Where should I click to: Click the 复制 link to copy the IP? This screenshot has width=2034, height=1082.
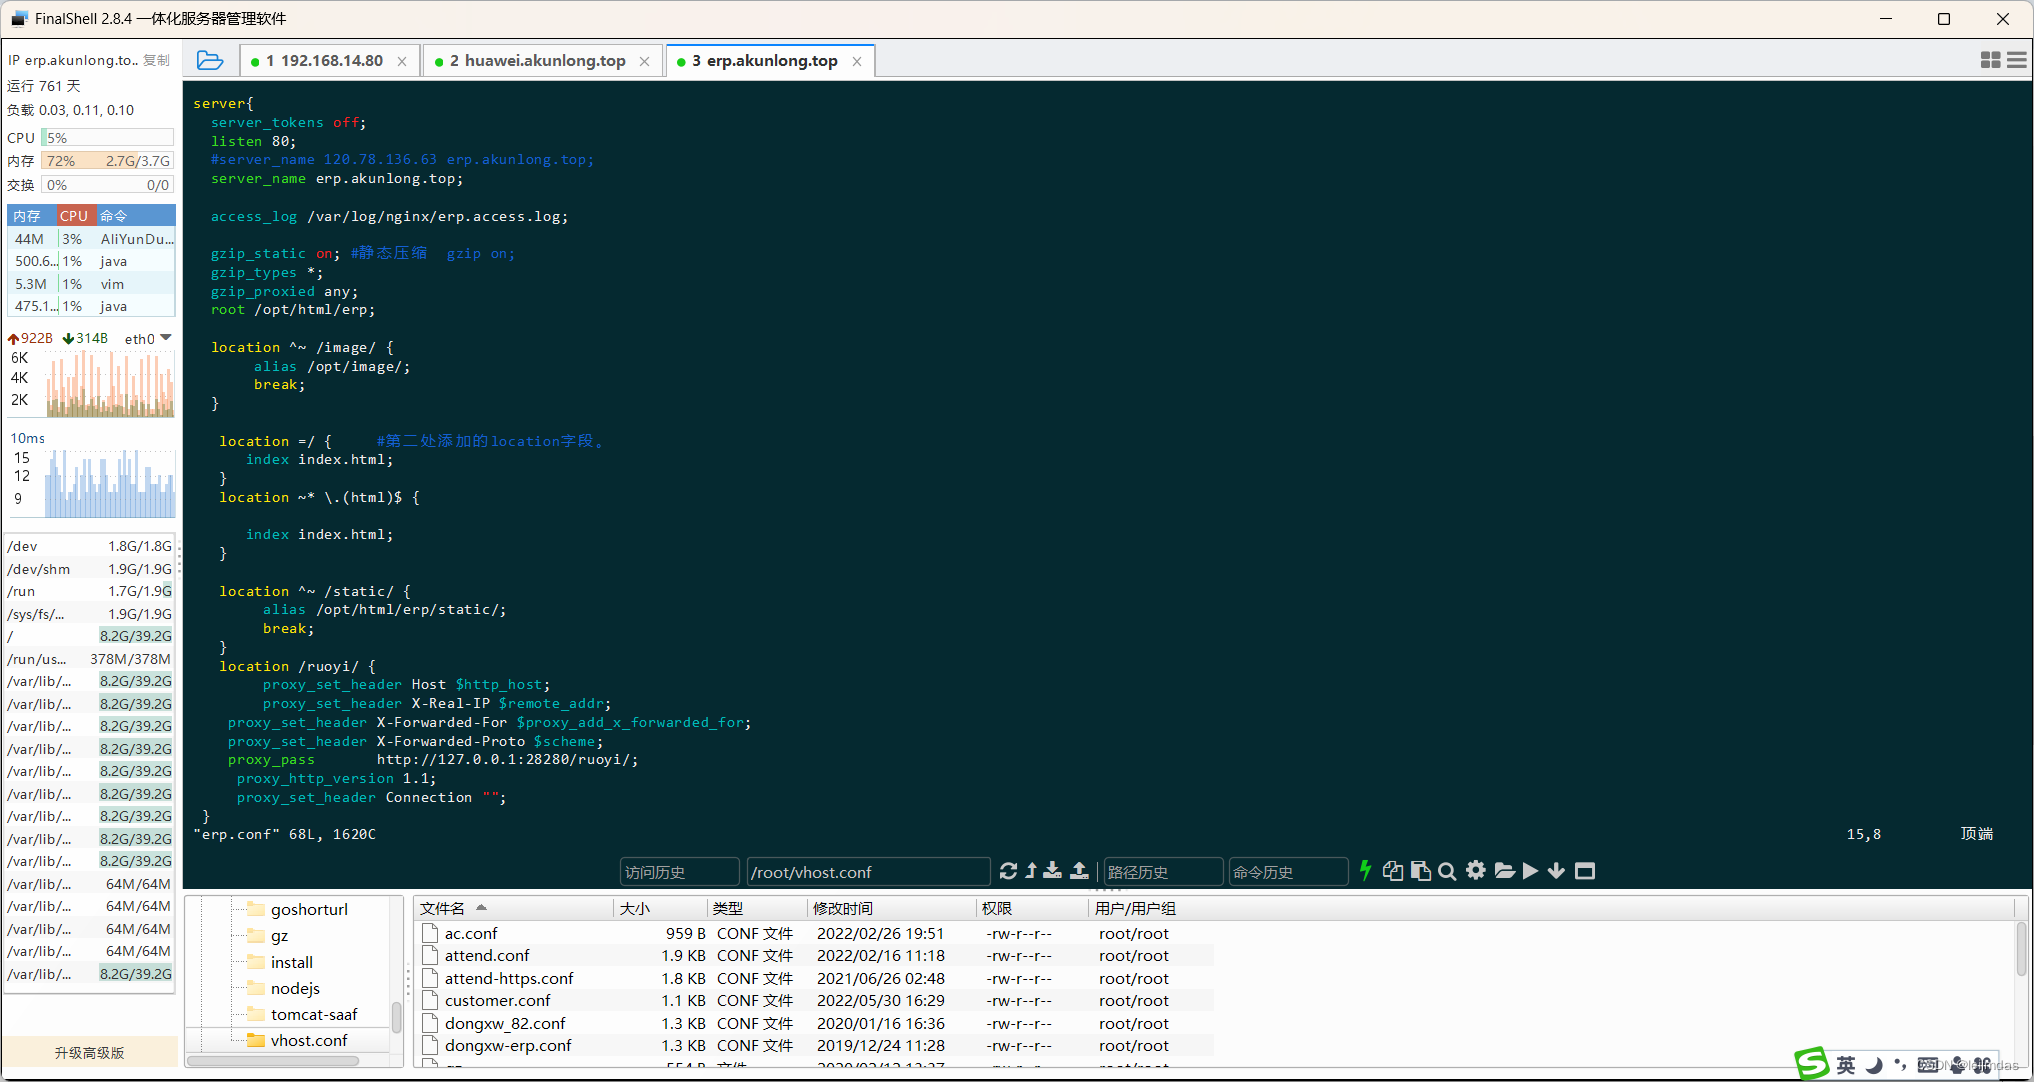(x=156, y=59)
